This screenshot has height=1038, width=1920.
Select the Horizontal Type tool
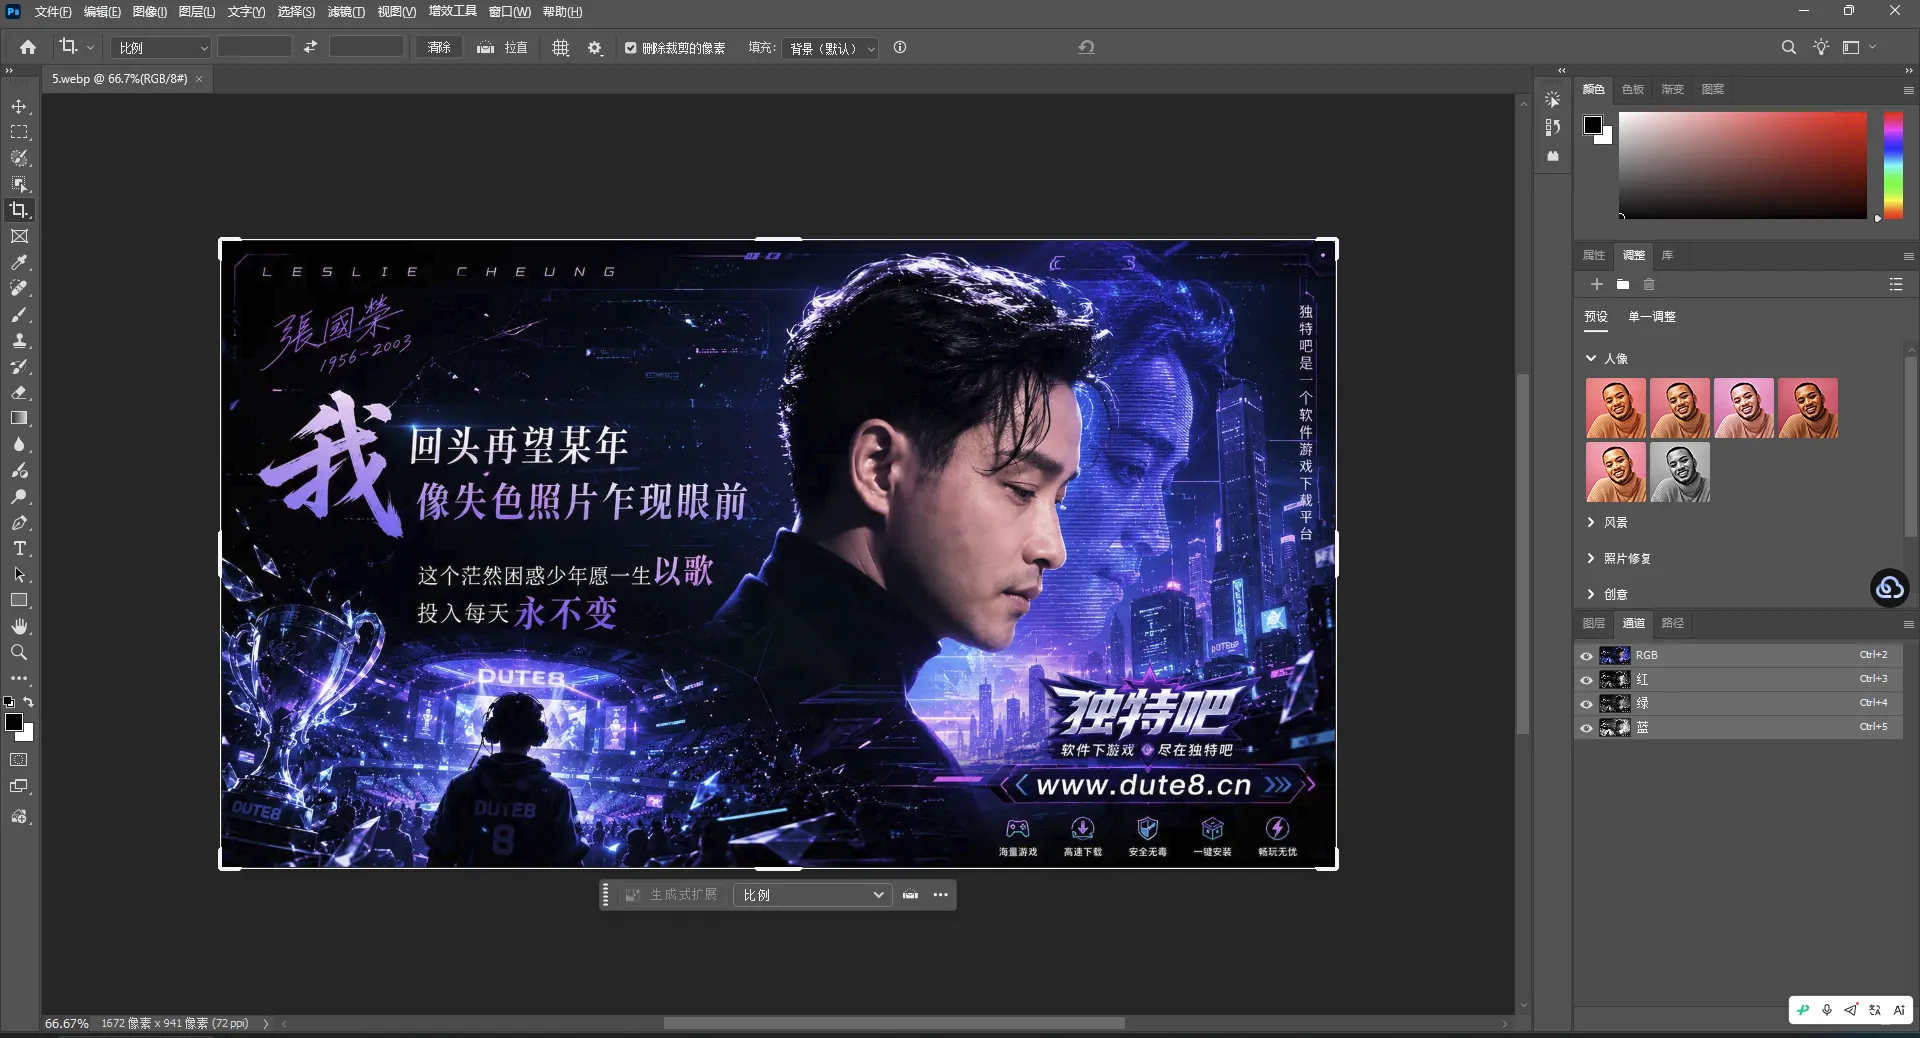[x=19, y=548]
